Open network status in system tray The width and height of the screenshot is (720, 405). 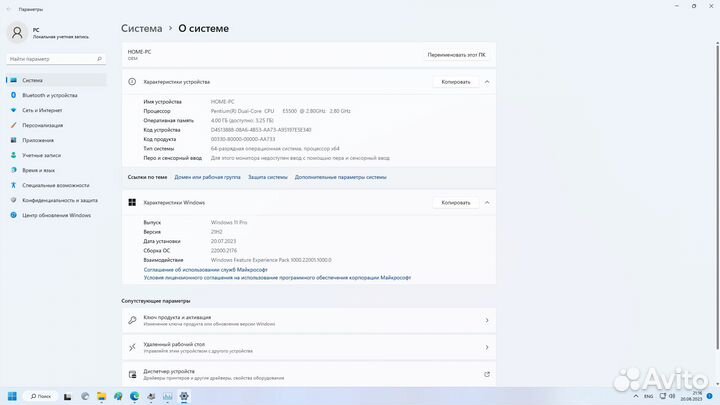[663, 396]
